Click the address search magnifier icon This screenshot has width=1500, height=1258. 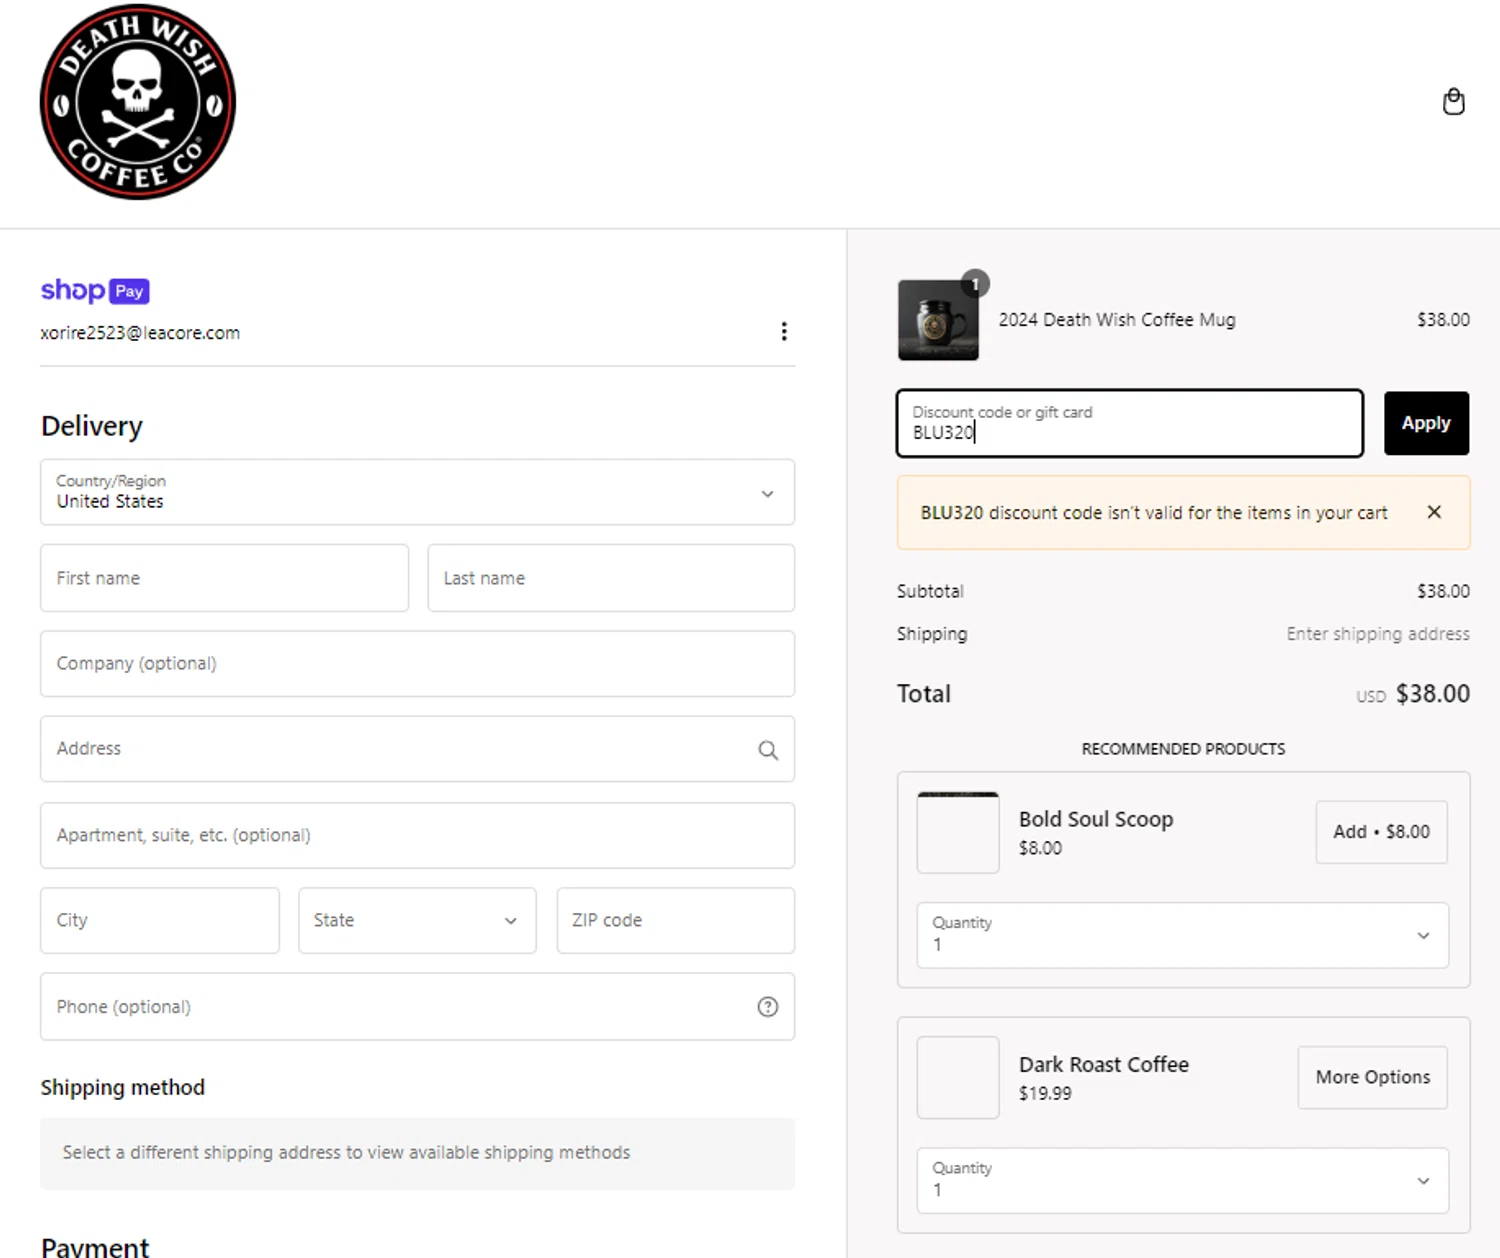point(768,750)
